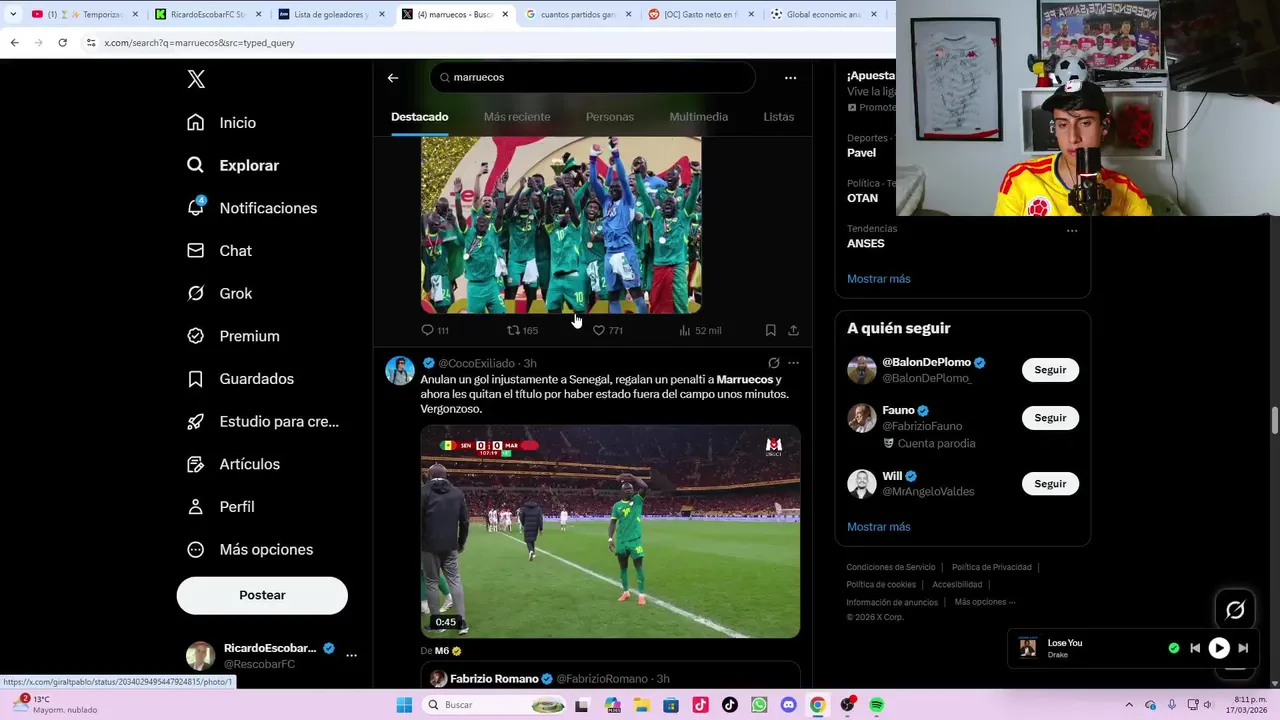Click RicardoEscobarFC profile avatar at bottom
1280x720 pixels.
click(201, 656)
